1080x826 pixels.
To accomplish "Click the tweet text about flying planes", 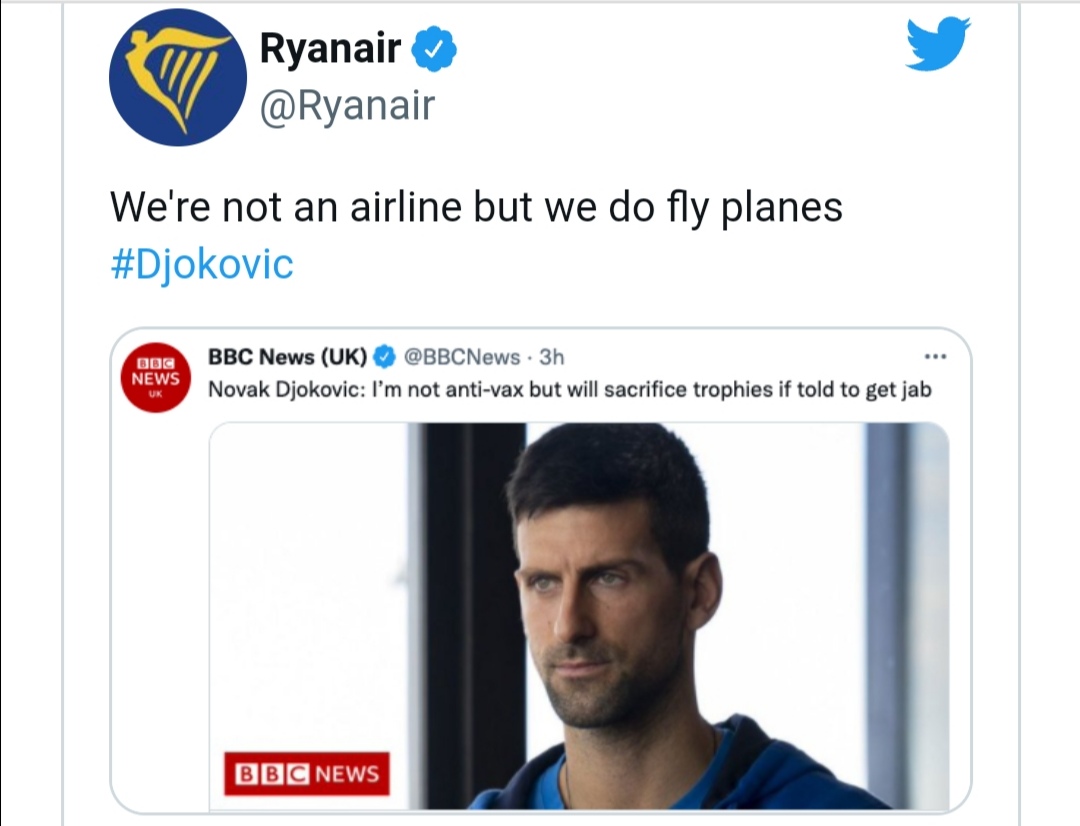I will click(x=477, y=207).
